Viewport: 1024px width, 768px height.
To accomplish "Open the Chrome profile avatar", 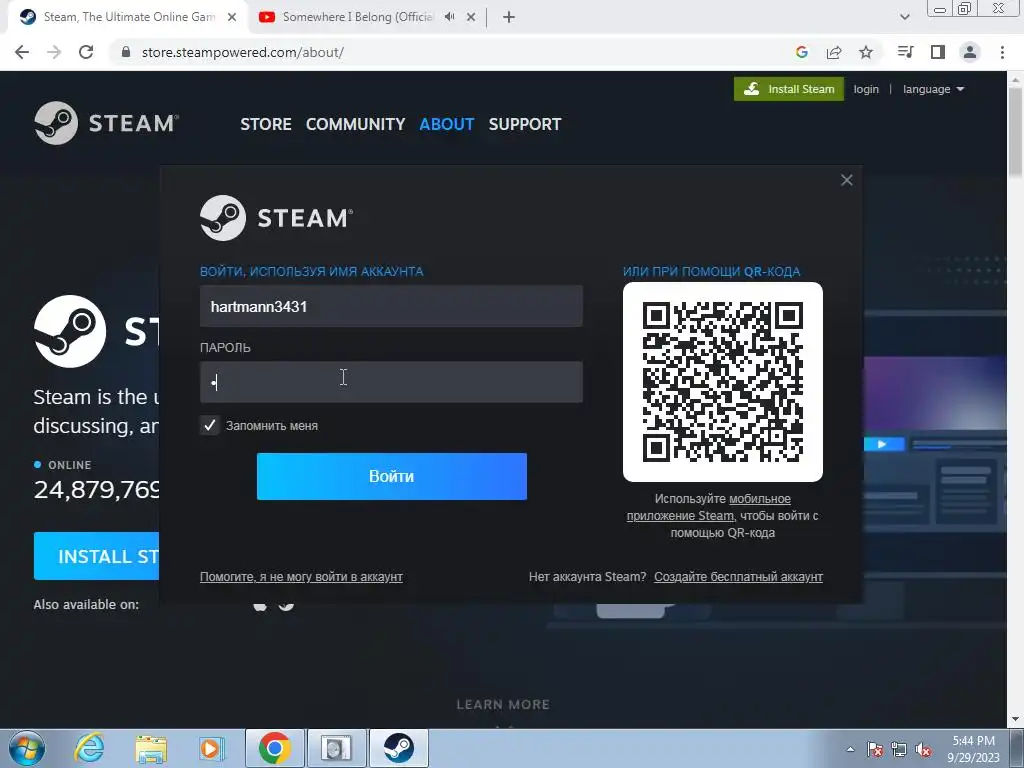I will click(970, 52).
